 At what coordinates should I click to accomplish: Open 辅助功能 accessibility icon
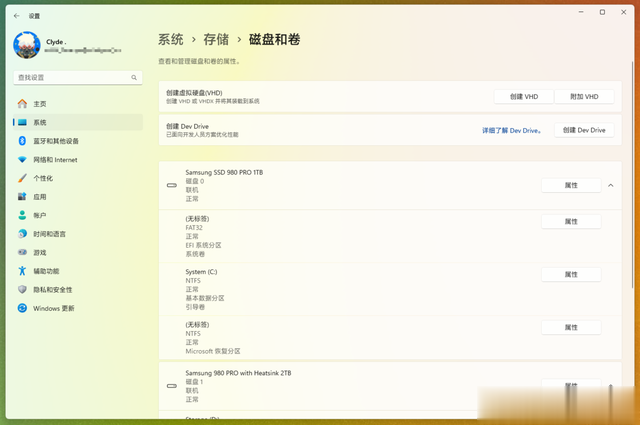tap(22, 271)
